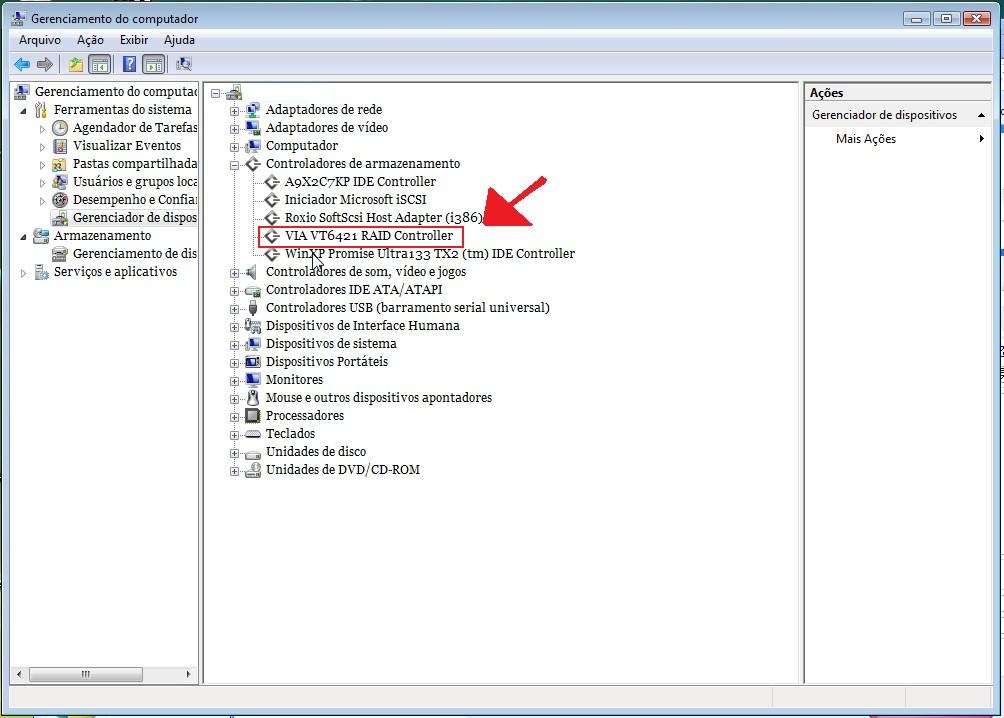Click the Back arrow toolbar button
The image size is (1004, 718).
click(22, 64)
